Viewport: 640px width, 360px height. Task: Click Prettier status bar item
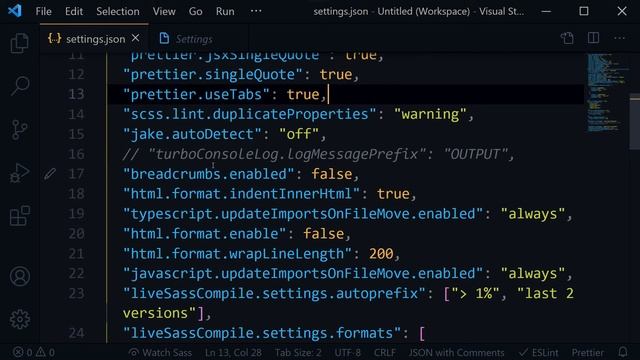587,352
